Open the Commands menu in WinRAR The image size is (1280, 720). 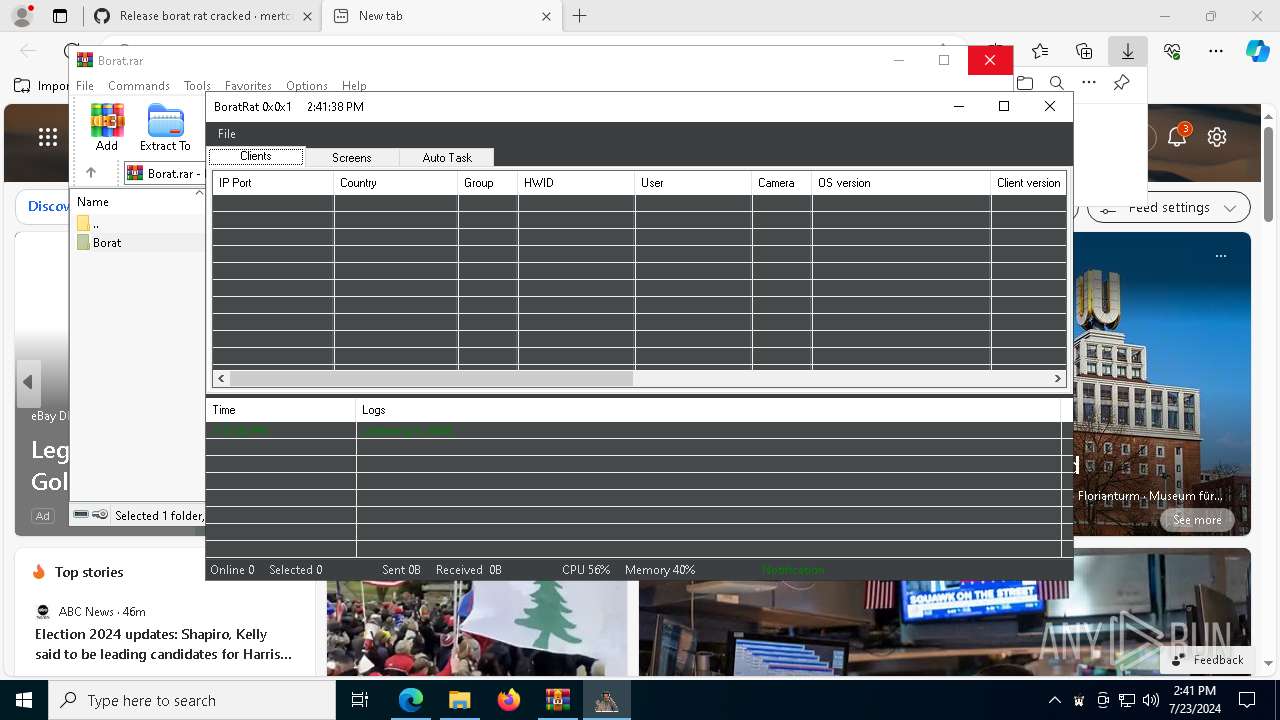pos(139,86)
